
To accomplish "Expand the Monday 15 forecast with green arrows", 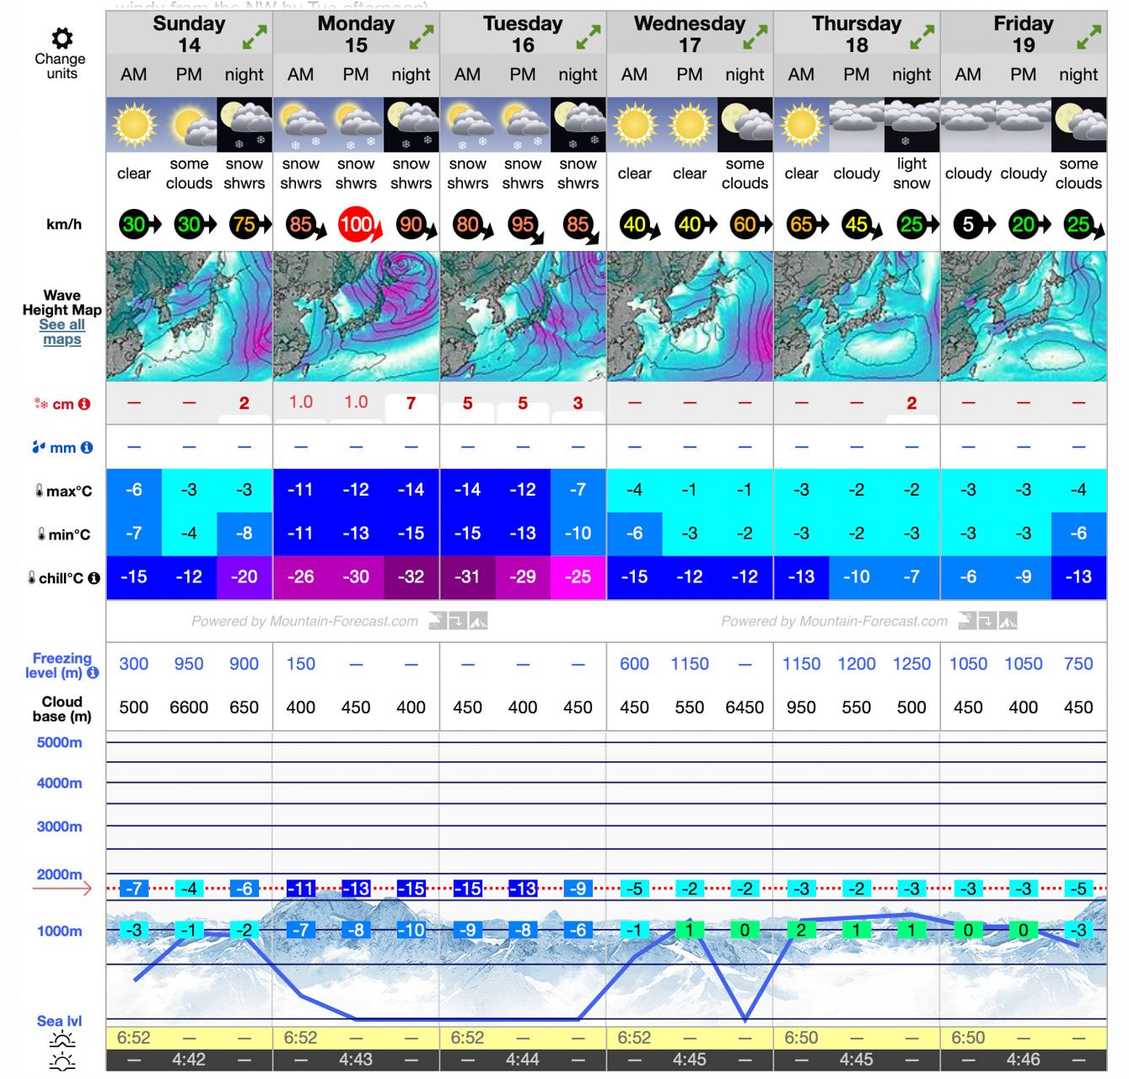I will 421,38.
